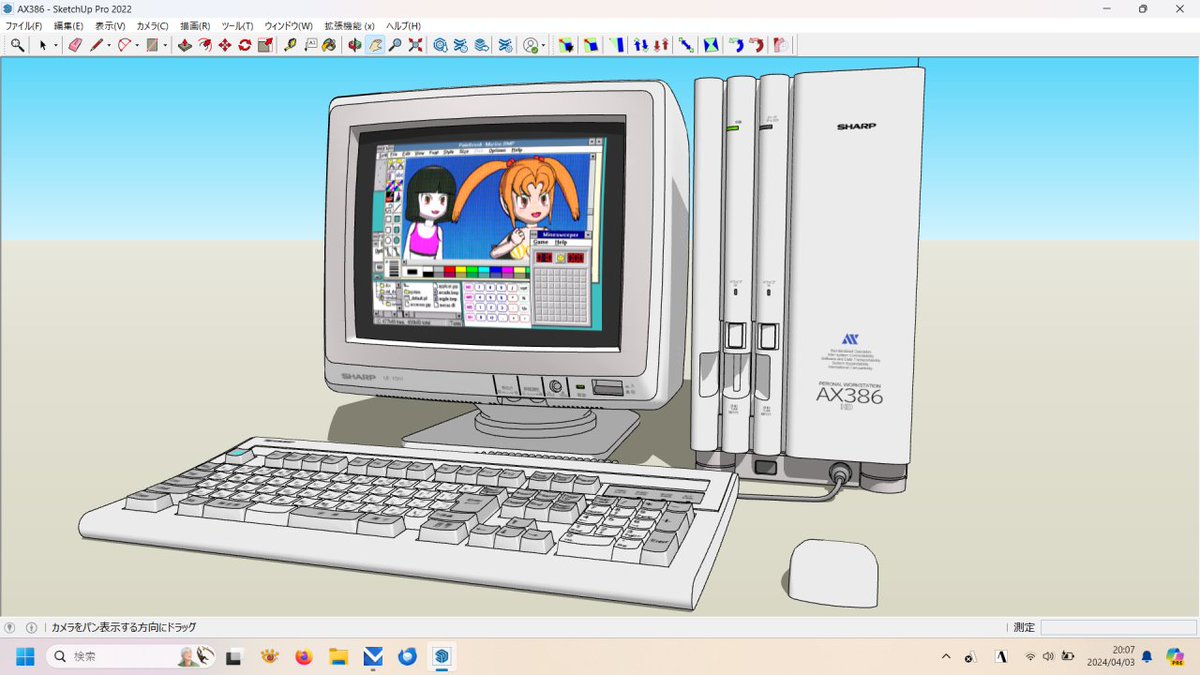Click the SketchUp taskbar icon
The image size is (1200, 675).
pyautogui.click(x=442, y=657)
